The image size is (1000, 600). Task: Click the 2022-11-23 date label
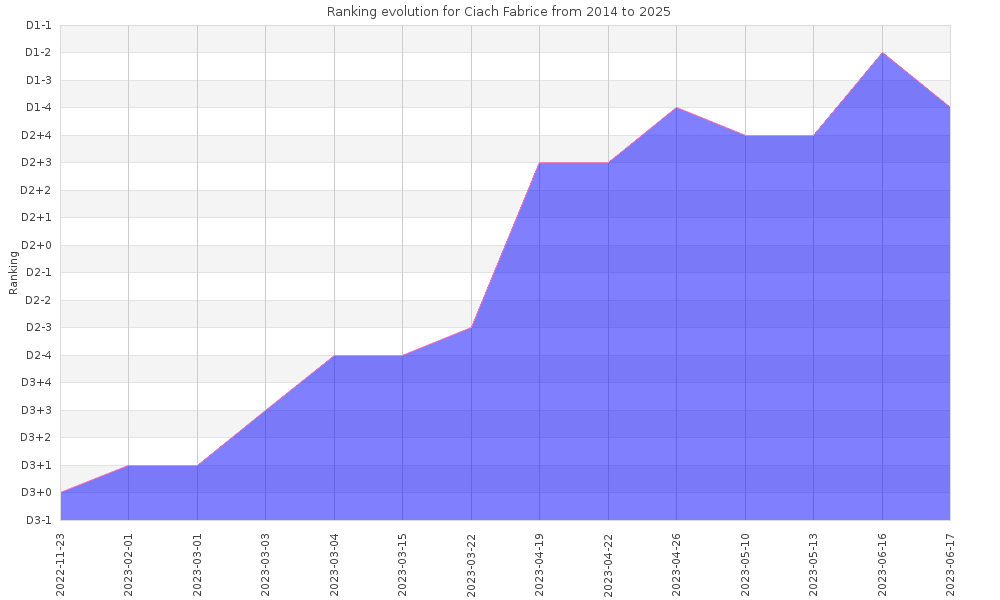point(61,563)
